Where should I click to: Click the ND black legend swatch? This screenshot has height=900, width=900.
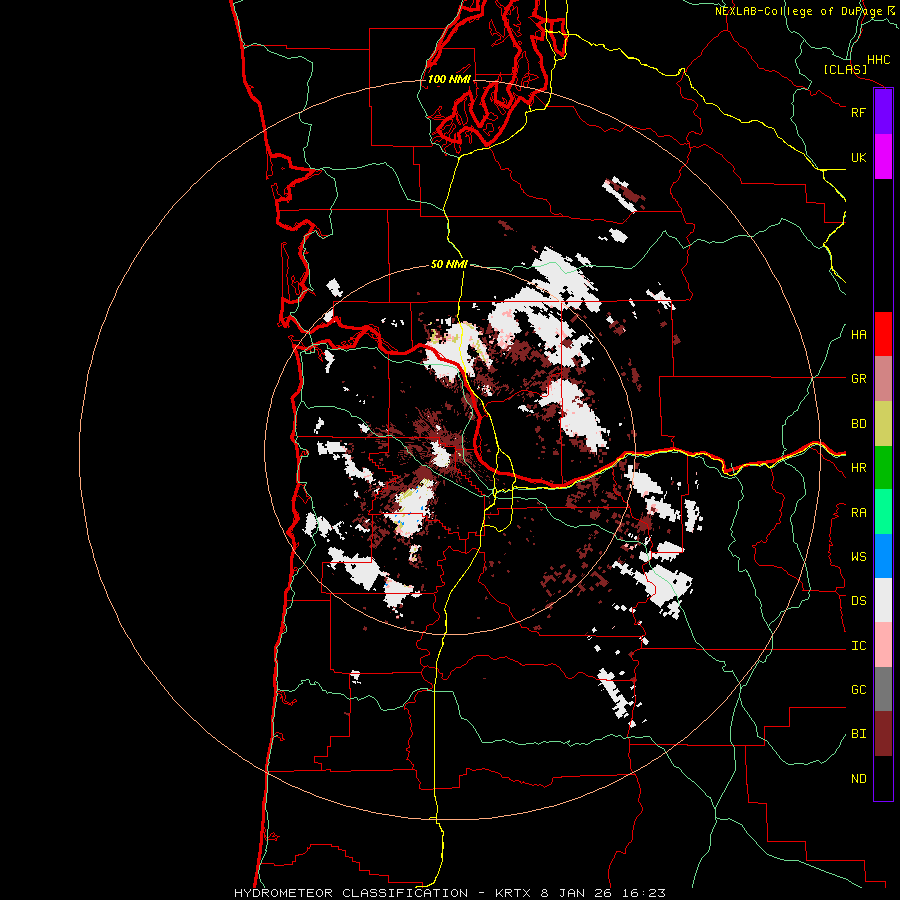click(883, 778)
